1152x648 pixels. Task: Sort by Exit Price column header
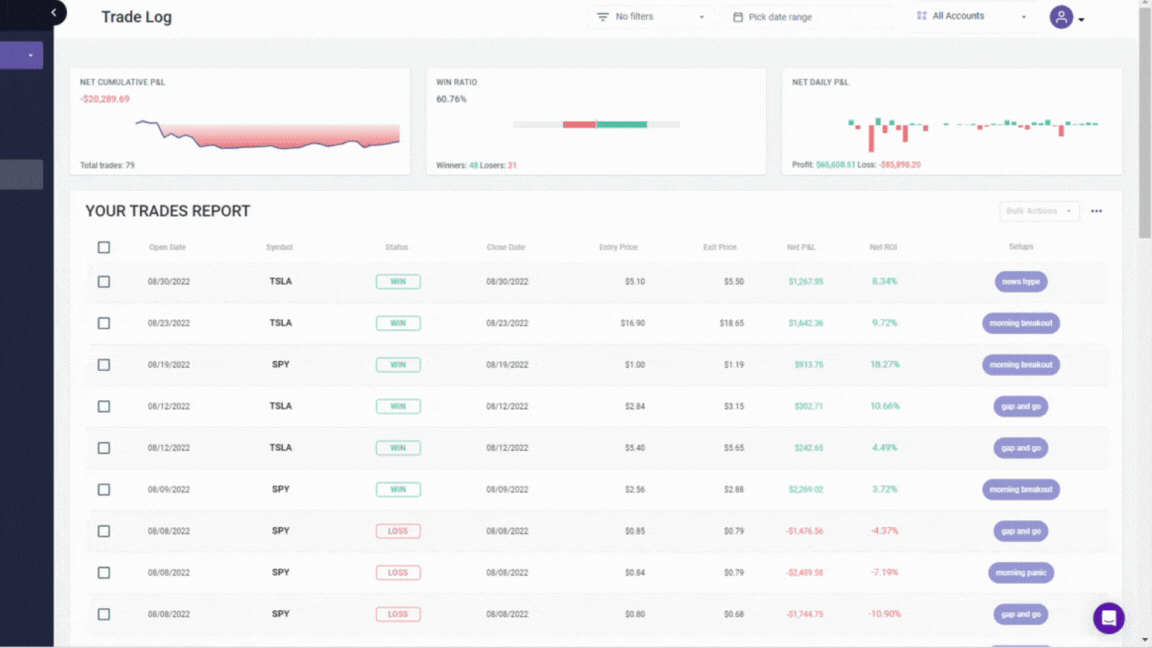tap(719, 248)
